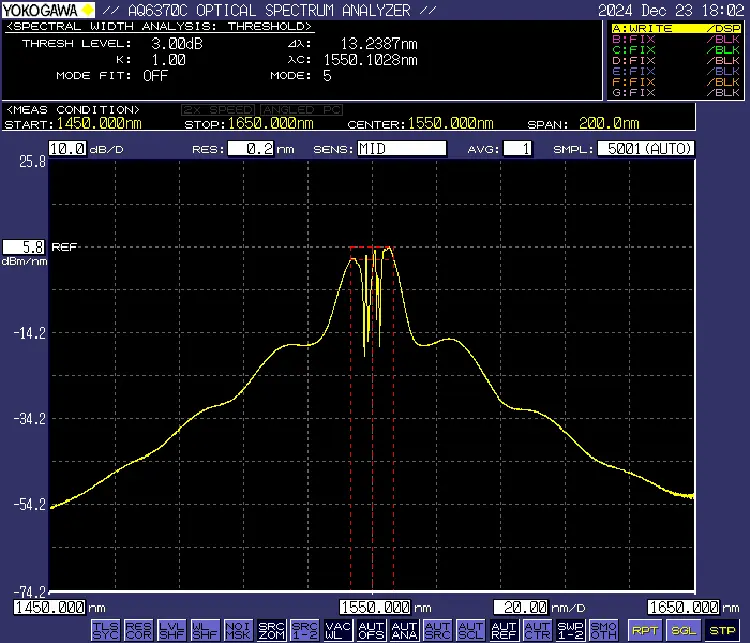This screenshot has width=750, height=643.
Task: Open the SMPL 5001 (AUTO) field
Action: (646, 148)
